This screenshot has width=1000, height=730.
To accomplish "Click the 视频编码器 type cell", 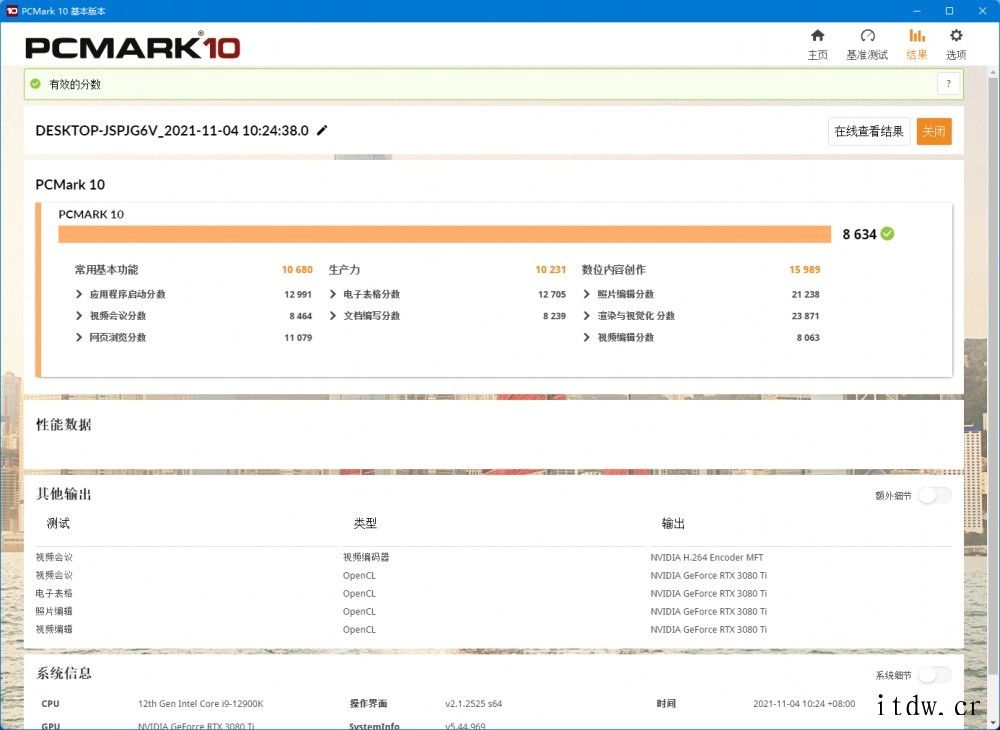I will pyautogui.click(x=366, y=557).
